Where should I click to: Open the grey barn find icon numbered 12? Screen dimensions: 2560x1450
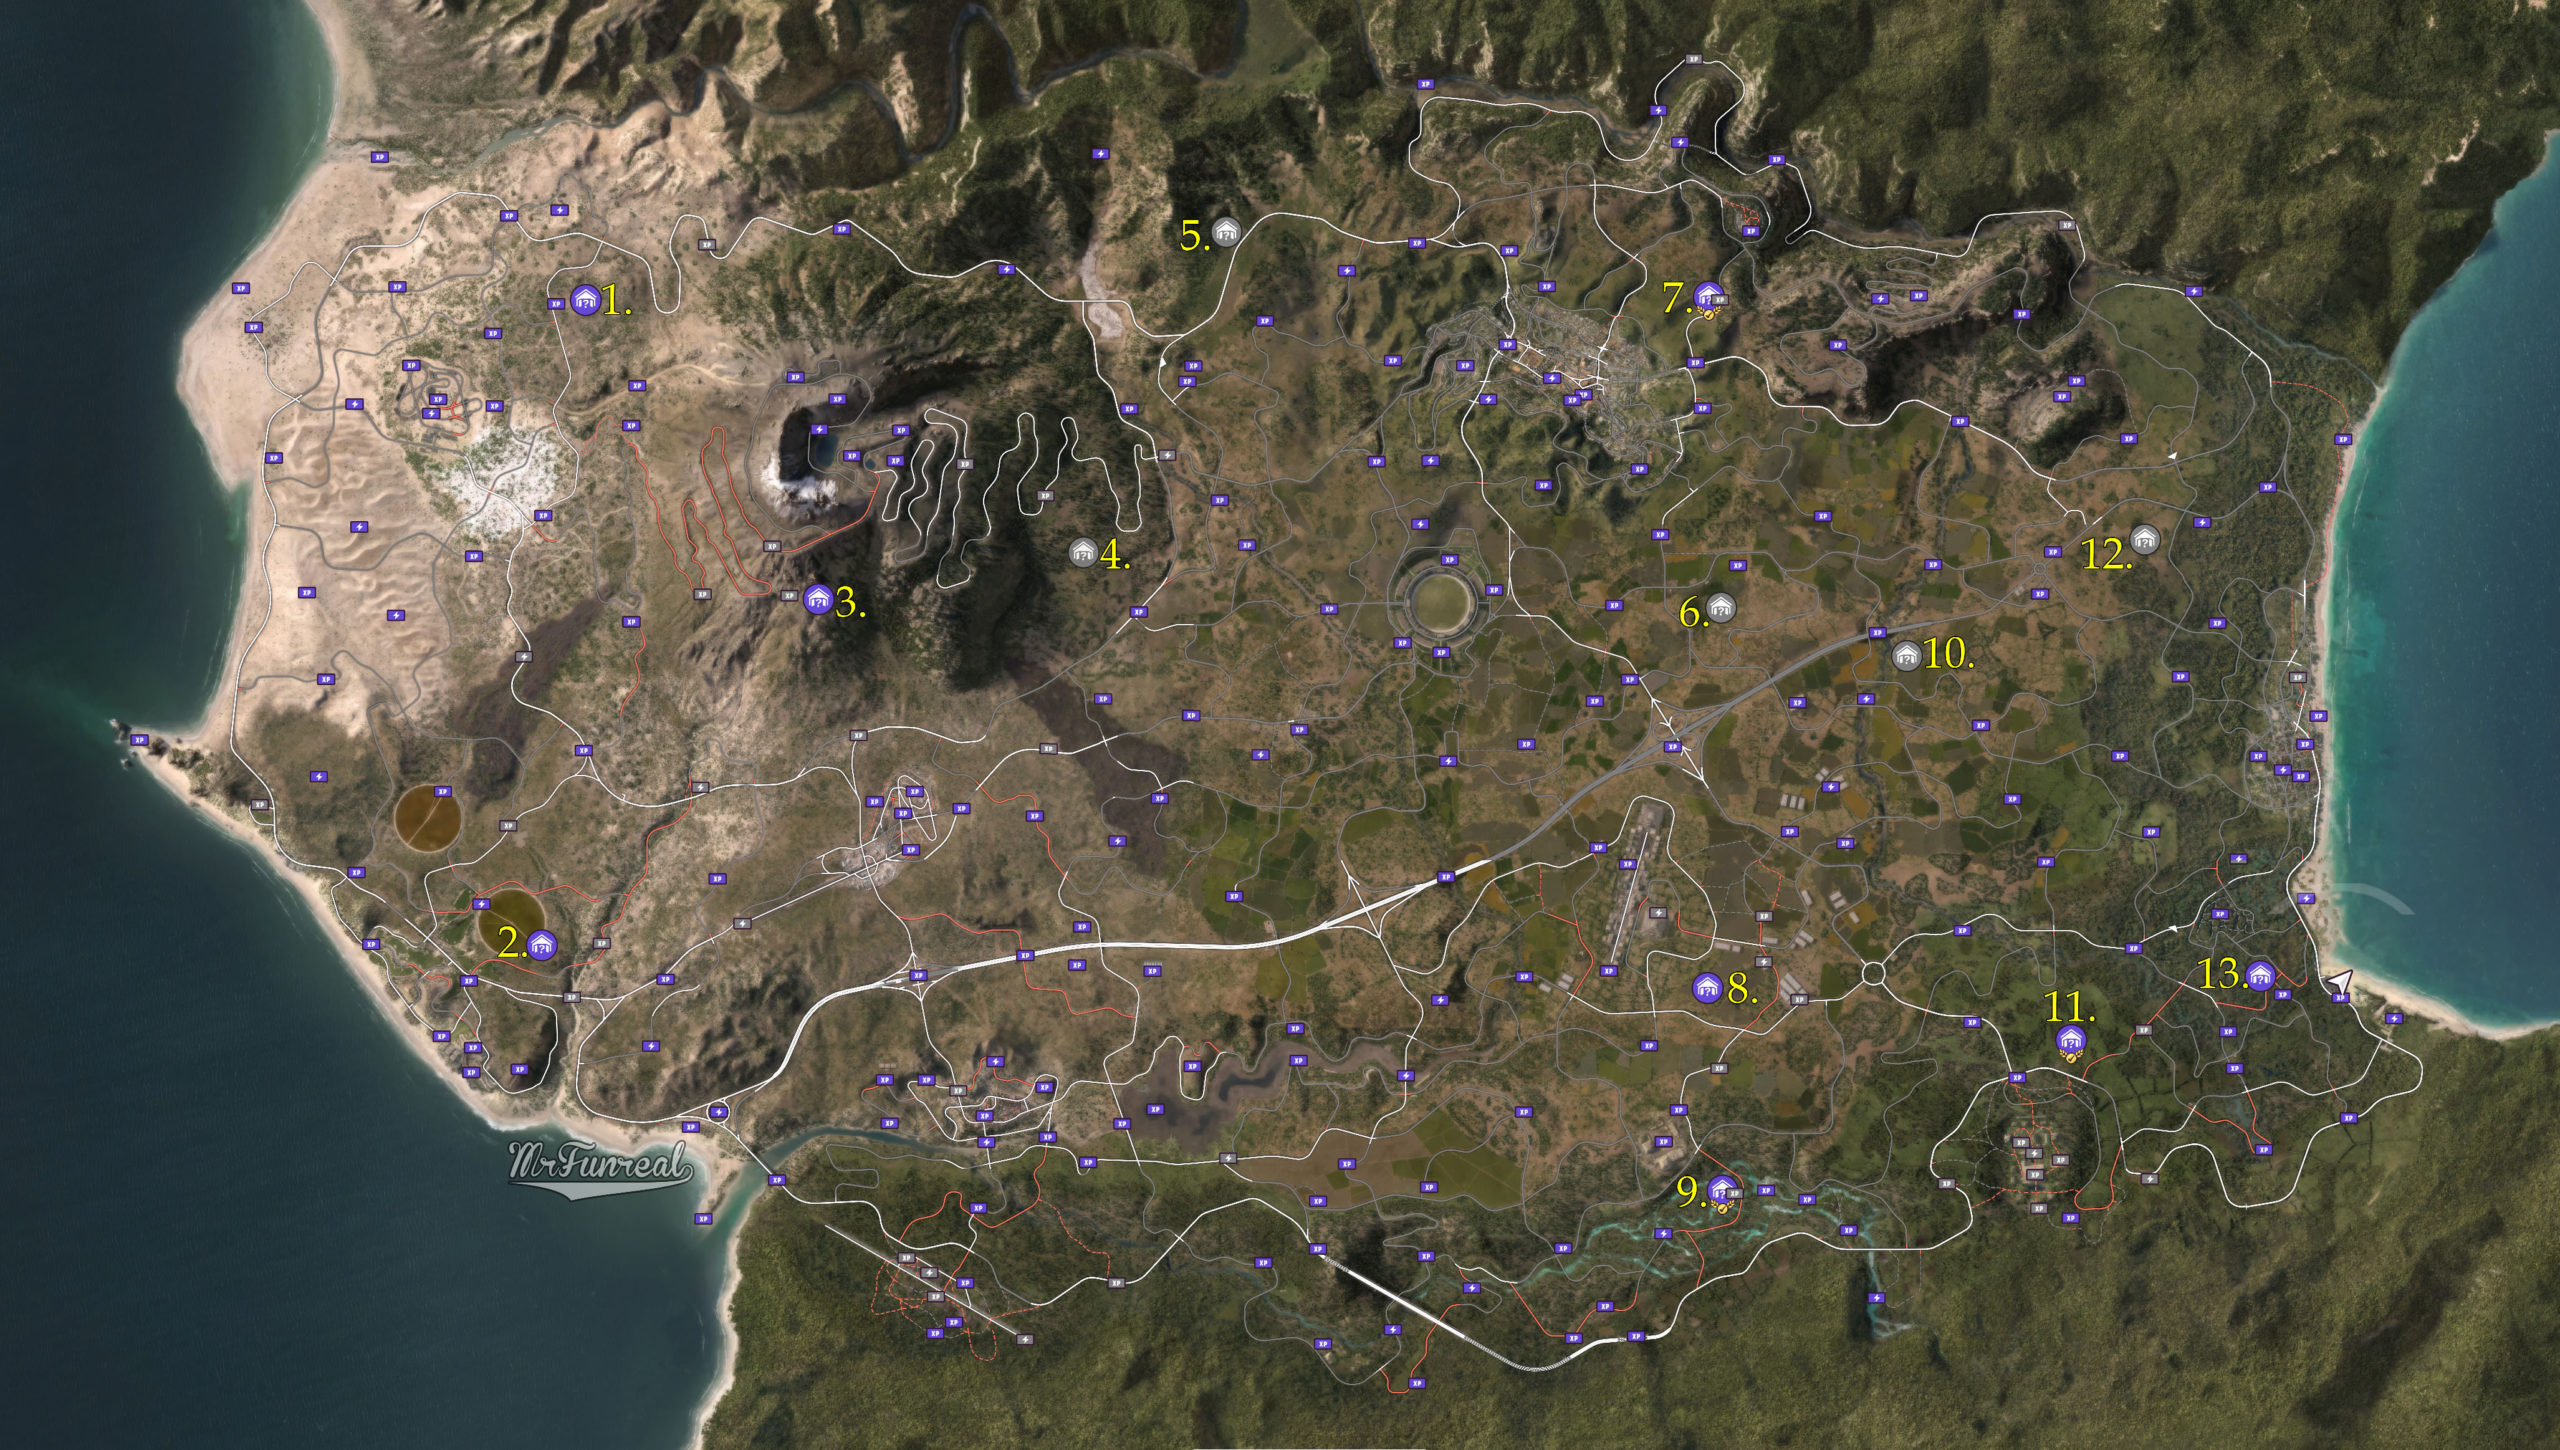[2144, 540]
